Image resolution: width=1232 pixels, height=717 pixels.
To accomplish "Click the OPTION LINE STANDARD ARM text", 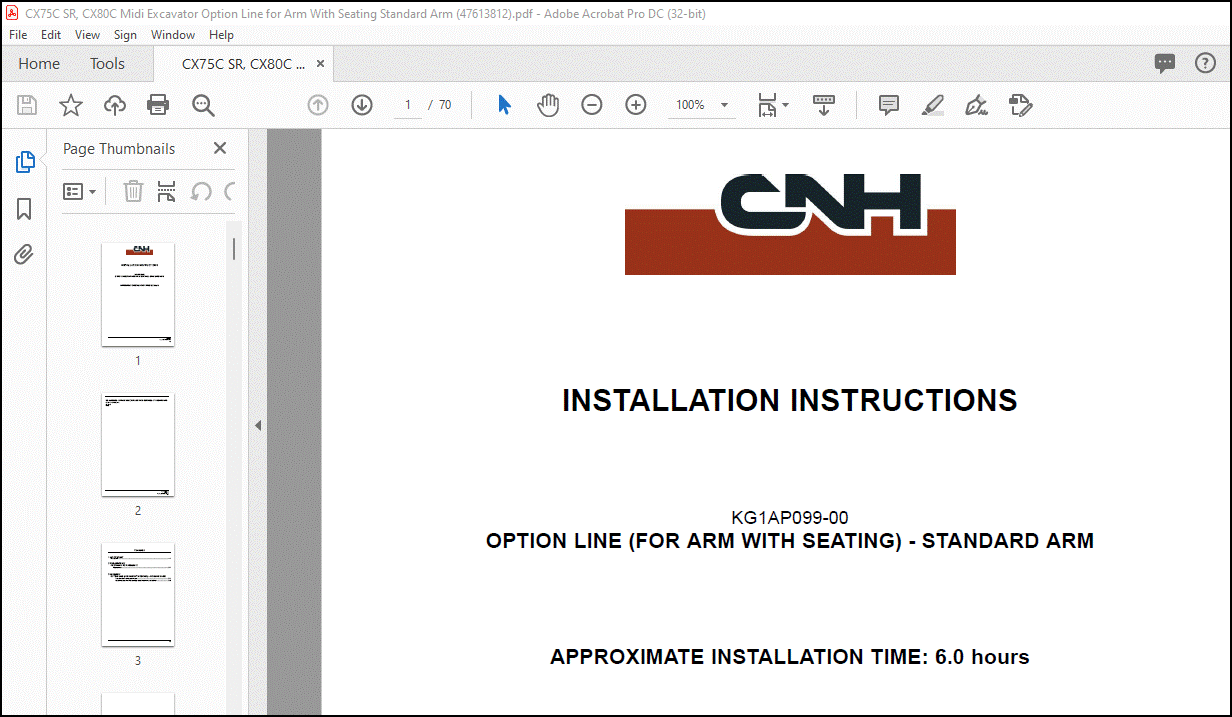I will point(790,541).
